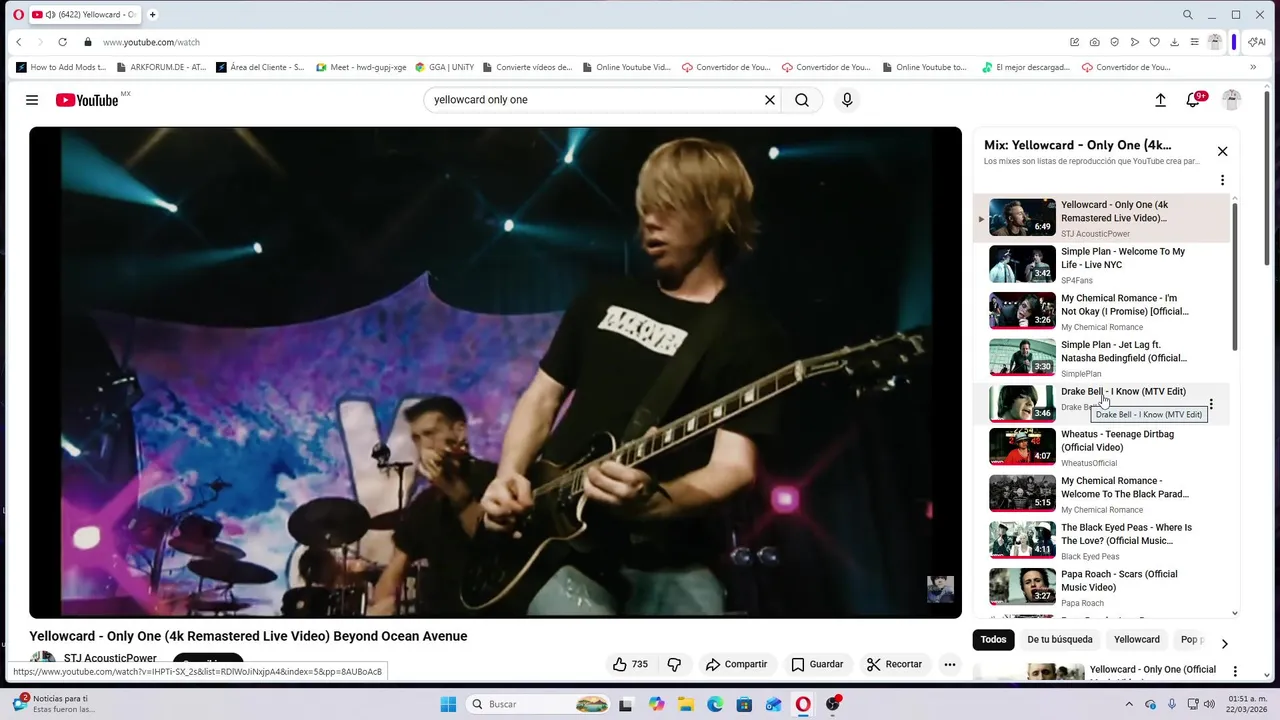Open options menu for the Drake Bell item

click(1211, 404)
